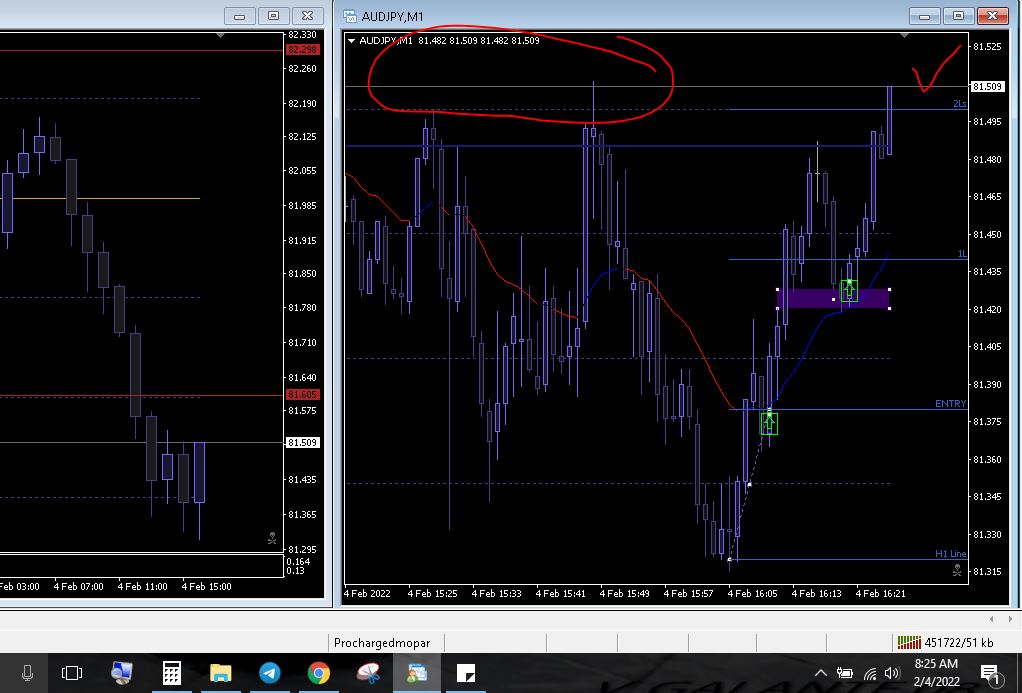
Task: Open File Explorer from the taskbar
Action: (220, 673)
